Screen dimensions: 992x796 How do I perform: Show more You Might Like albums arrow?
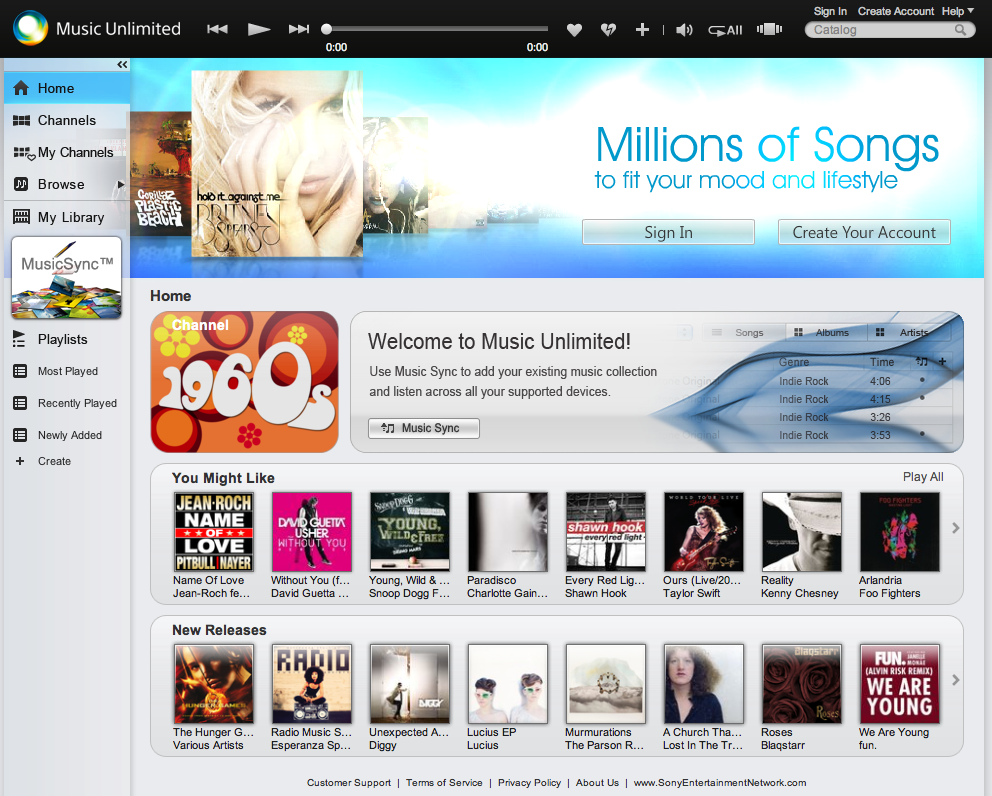click(x=956, y=528)
